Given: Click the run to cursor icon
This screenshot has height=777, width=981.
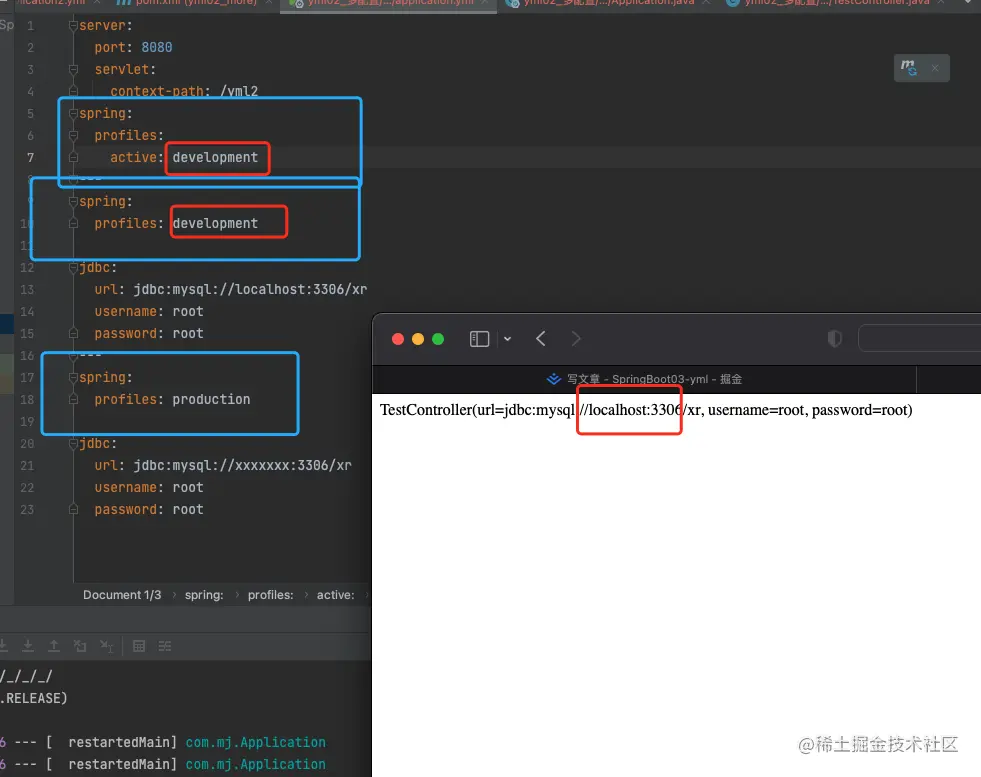Looking at the screenshot, I should point(107,646).
